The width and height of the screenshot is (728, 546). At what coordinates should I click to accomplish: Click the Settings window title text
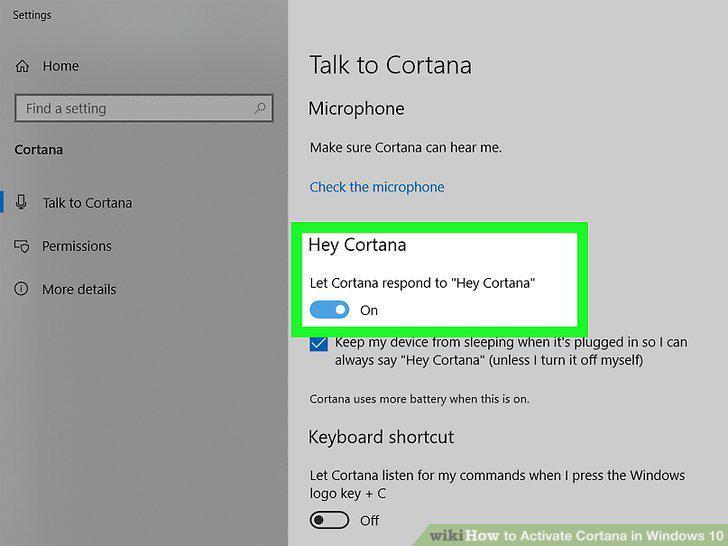click(x=32, y=15)
